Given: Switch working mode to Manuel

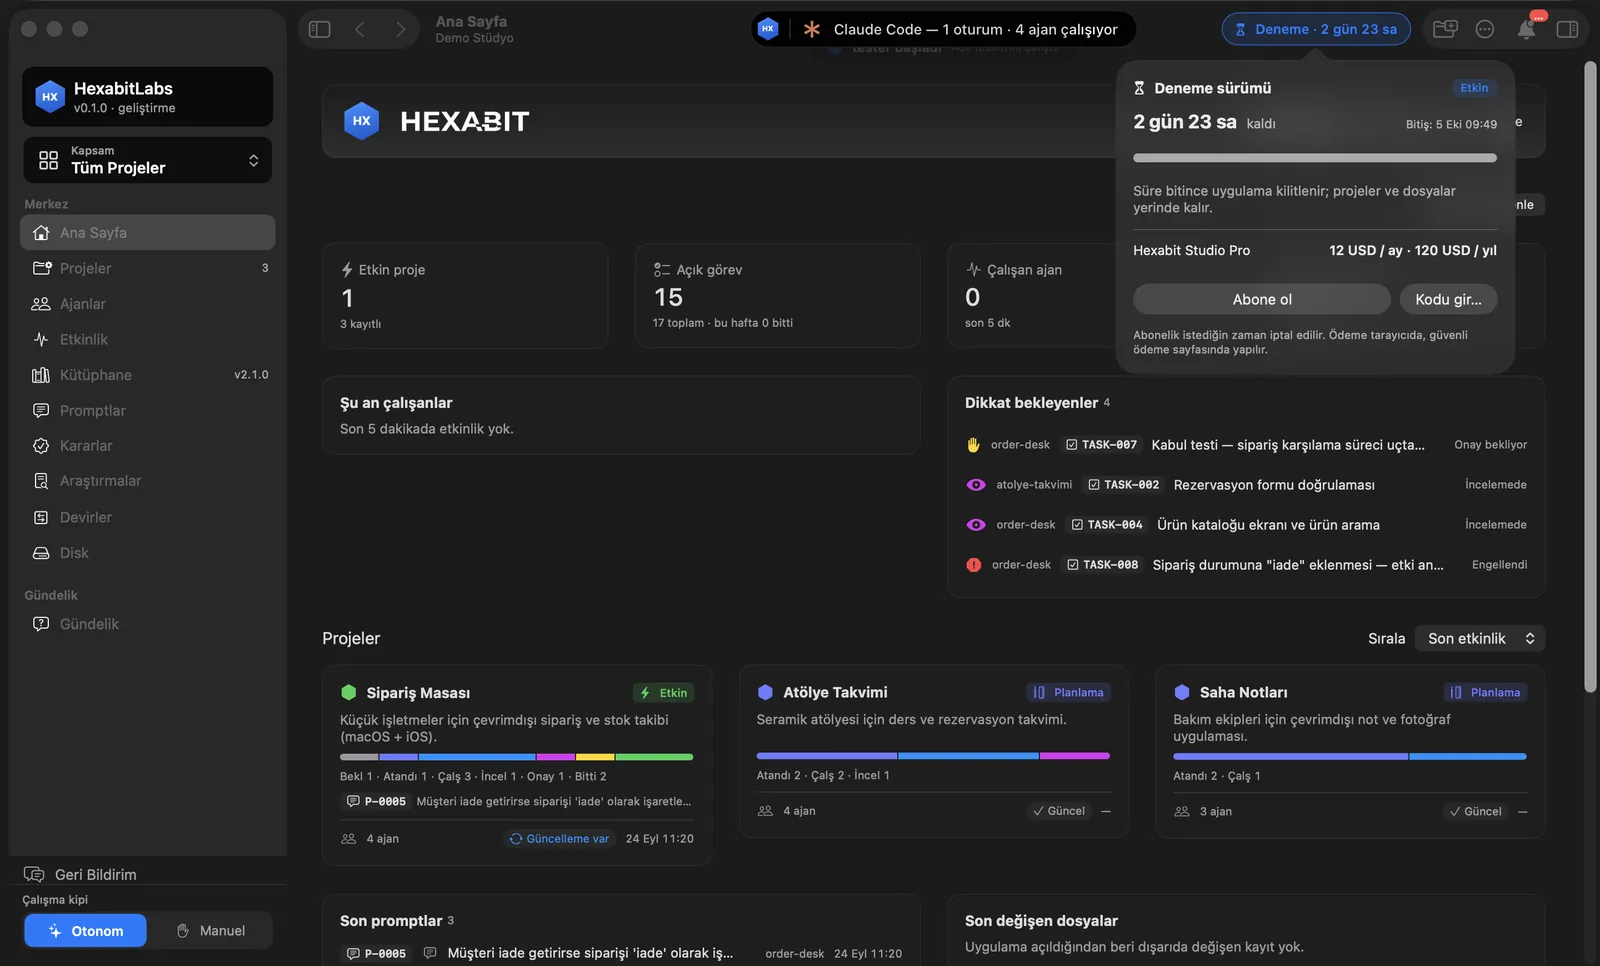Looking at the screenshot, I should (211, 930).
